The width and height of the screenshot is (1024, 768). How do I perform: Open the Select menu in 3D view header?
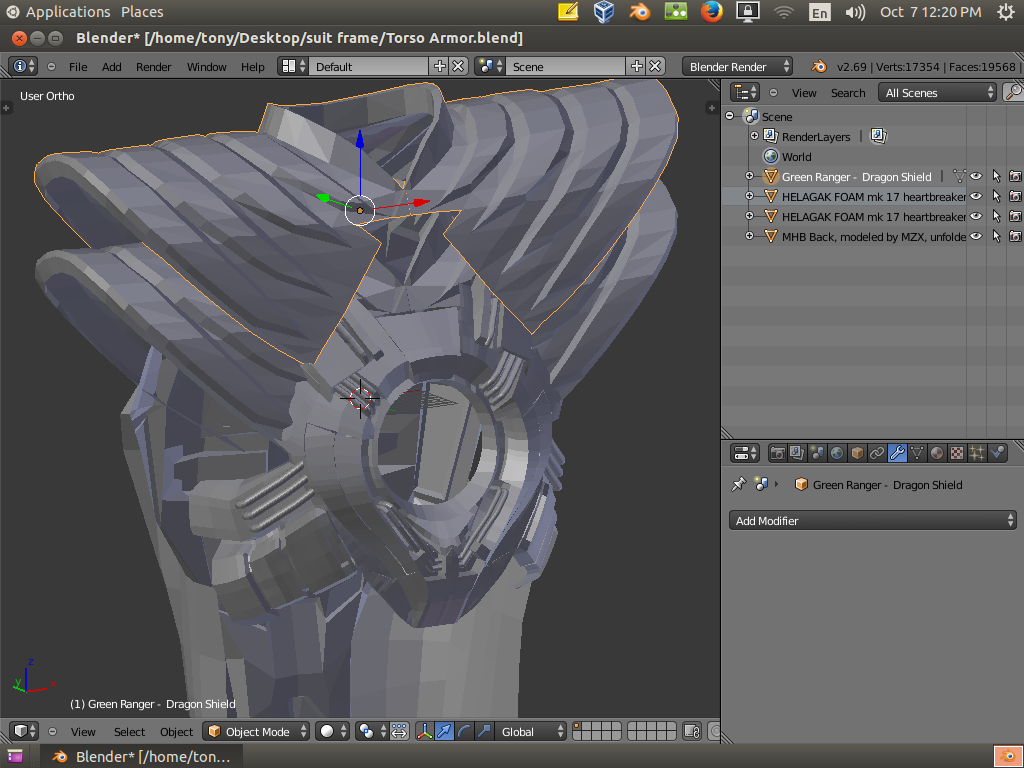[x=129, y=732]
